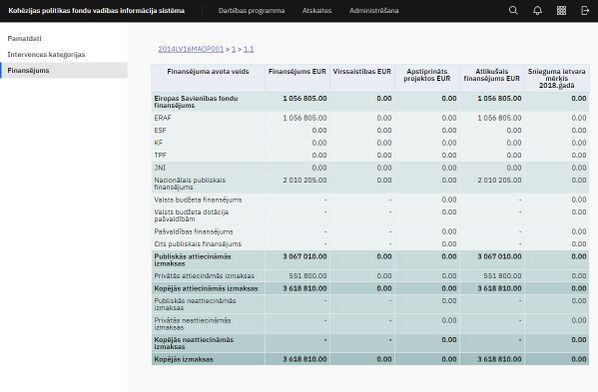The image size is (598, 392).
Task: Select Intervences kategorijas in the sidebar
Action: (46, 55)
